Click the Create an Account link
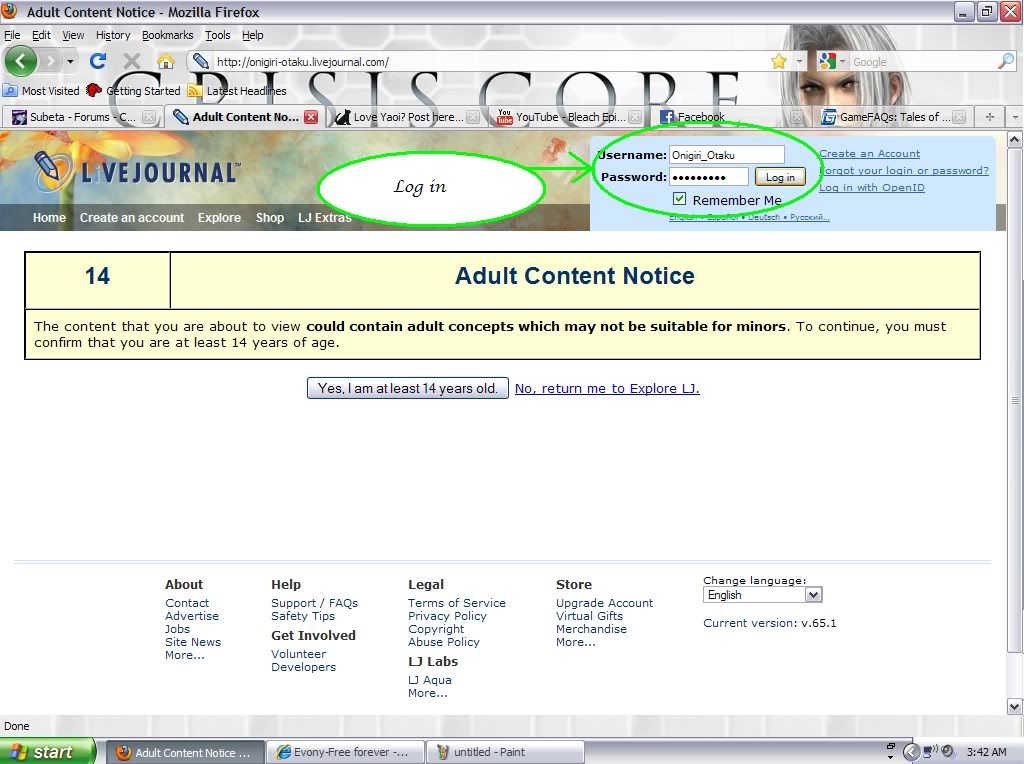Image resolution: width=1024 pixels, height=764 pixels. pos(869,153)
